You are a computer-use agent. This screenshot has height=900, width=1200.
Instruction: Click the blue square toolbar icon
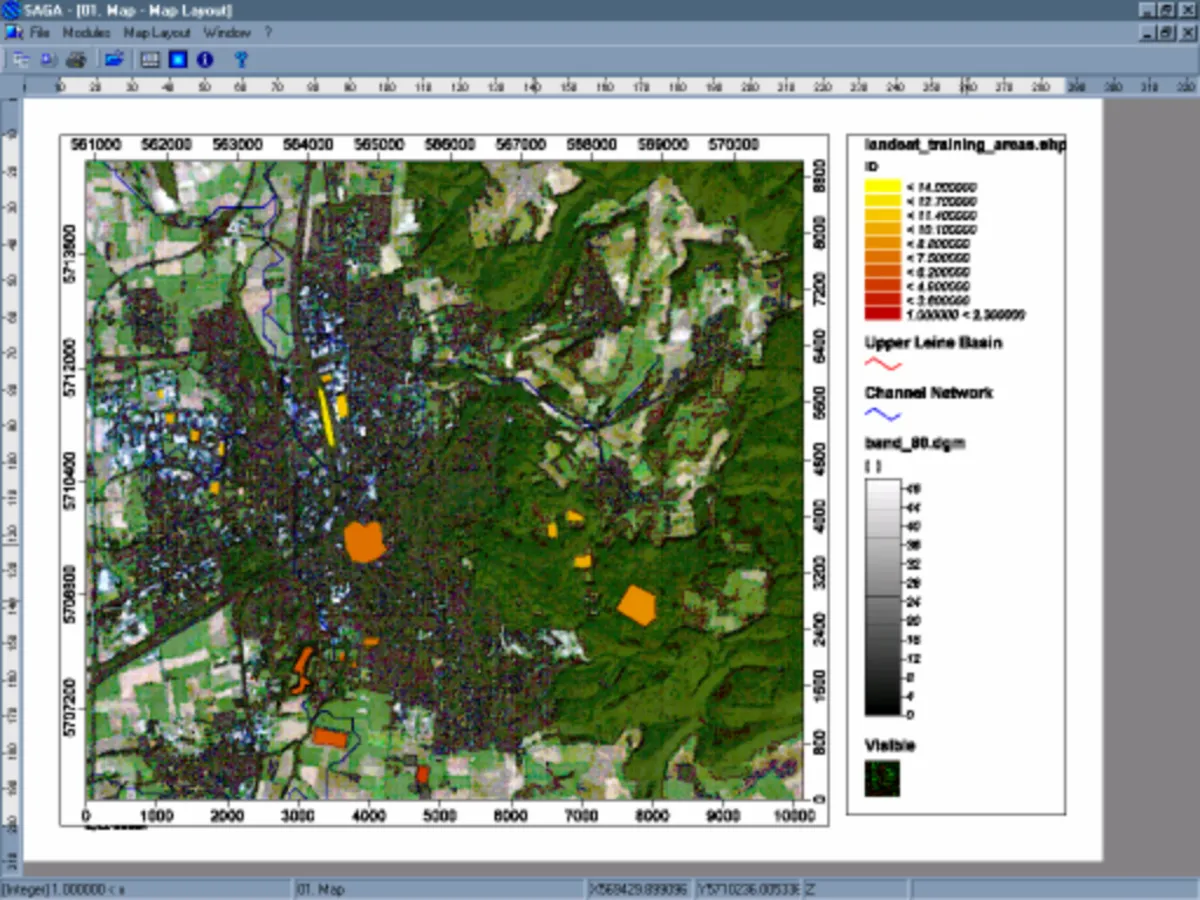[178, 60]
